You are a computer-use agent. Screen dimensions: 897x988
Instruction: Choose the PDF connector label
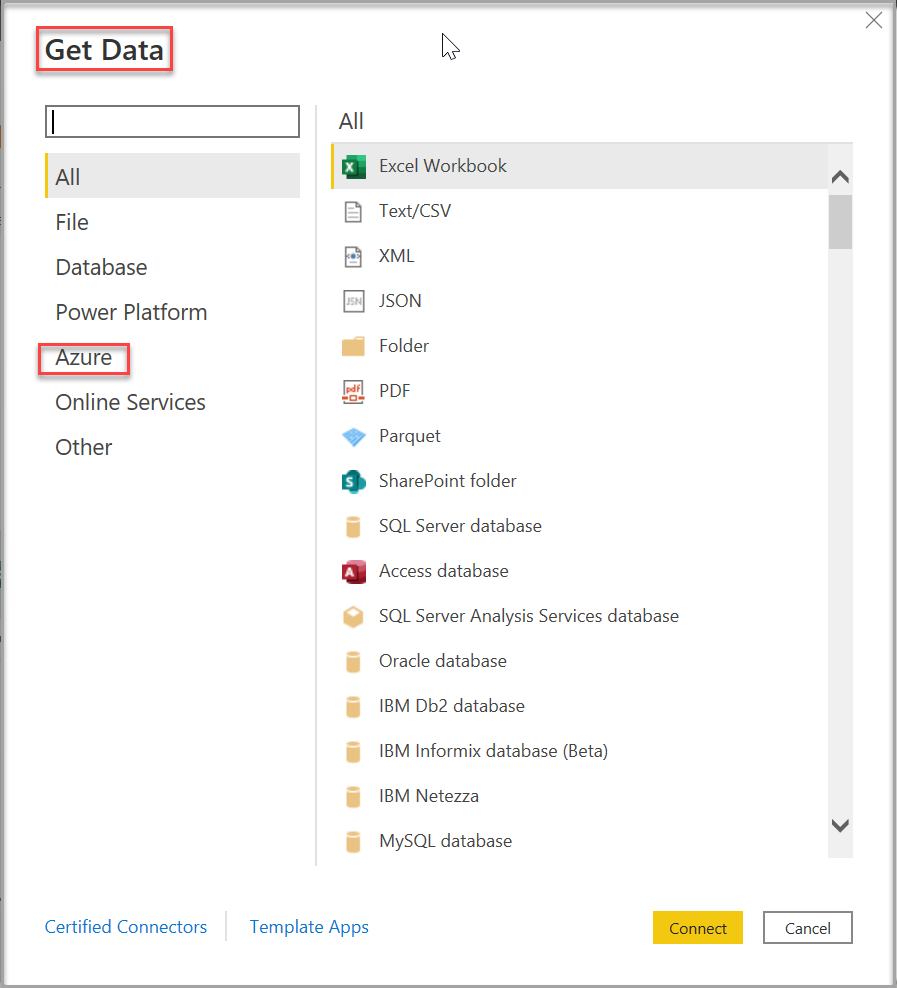(394, 391)
